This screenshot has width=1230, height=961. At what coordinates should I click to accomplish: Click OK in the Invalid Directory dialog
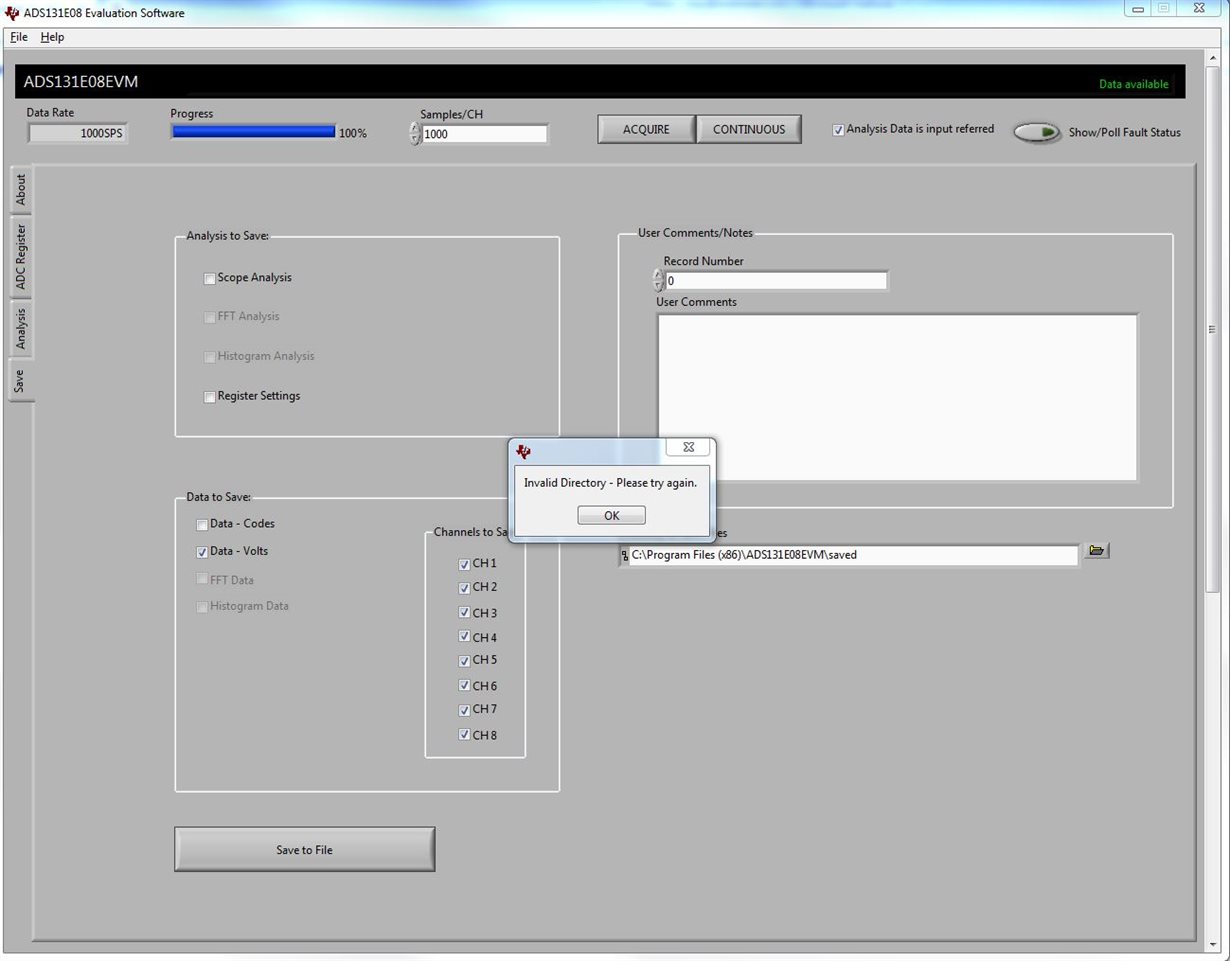coord(611,515)
